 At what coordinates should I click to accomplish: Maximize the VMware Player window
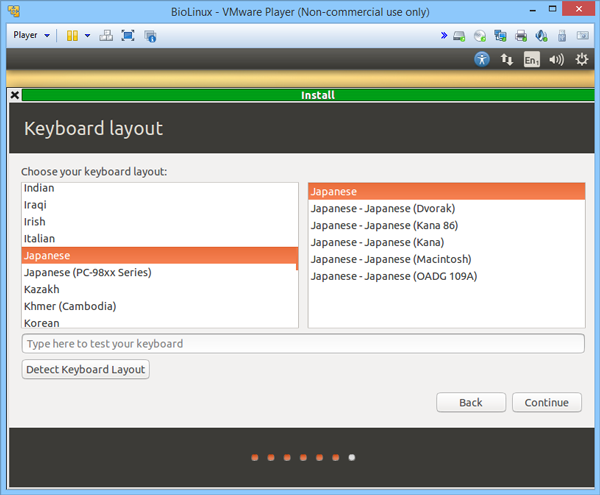[x=552, y=9]
